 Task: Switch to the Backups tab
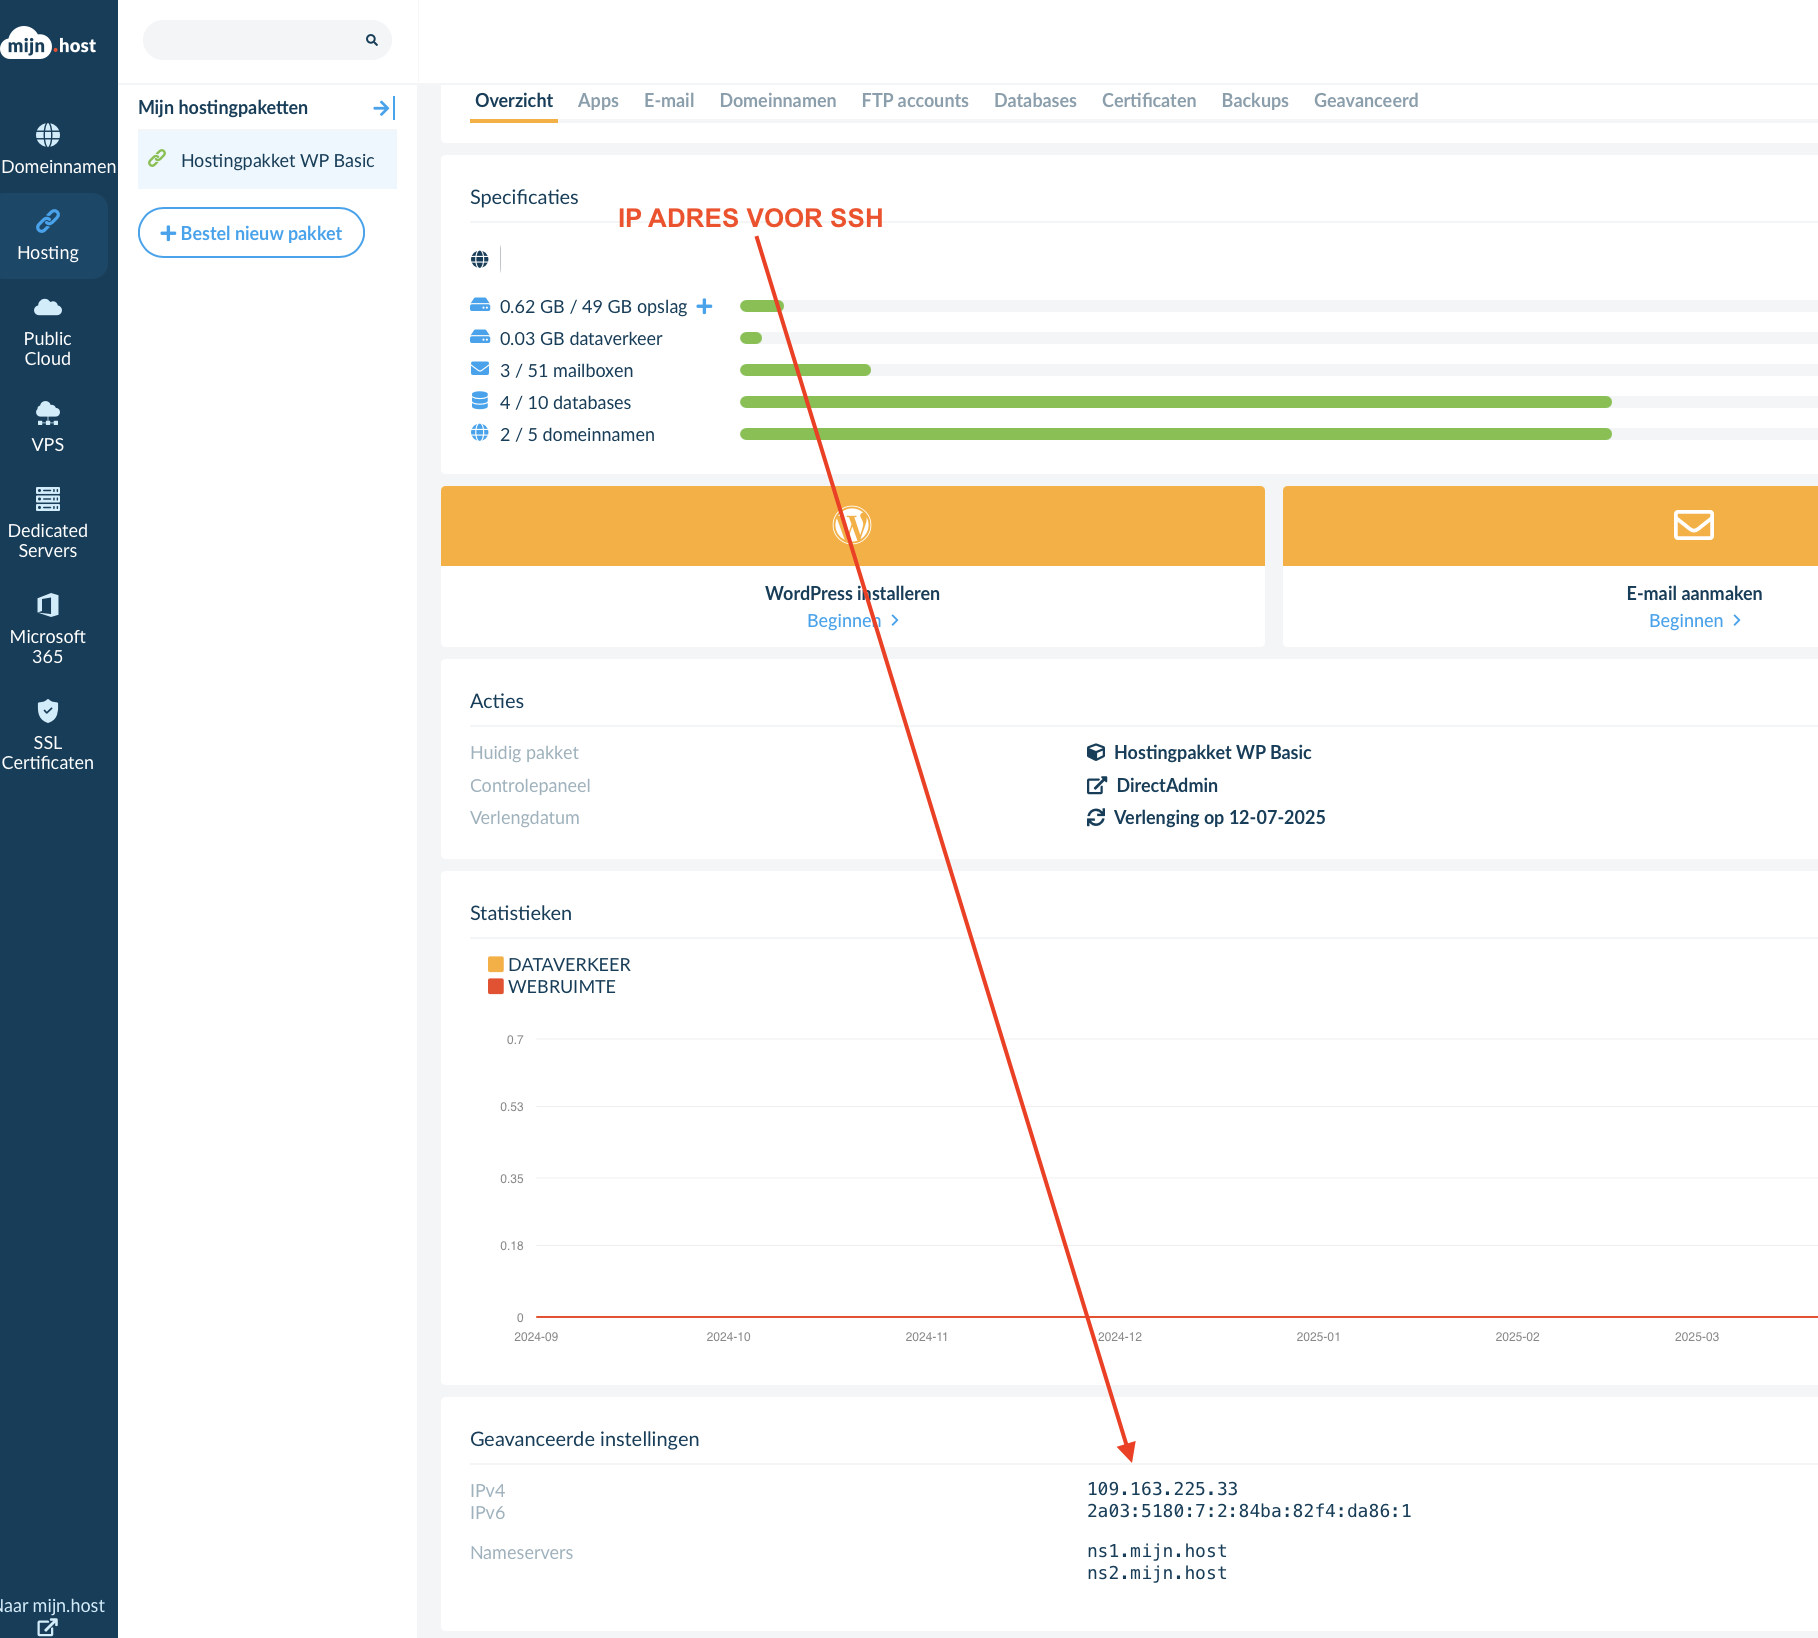(1255, 100)
